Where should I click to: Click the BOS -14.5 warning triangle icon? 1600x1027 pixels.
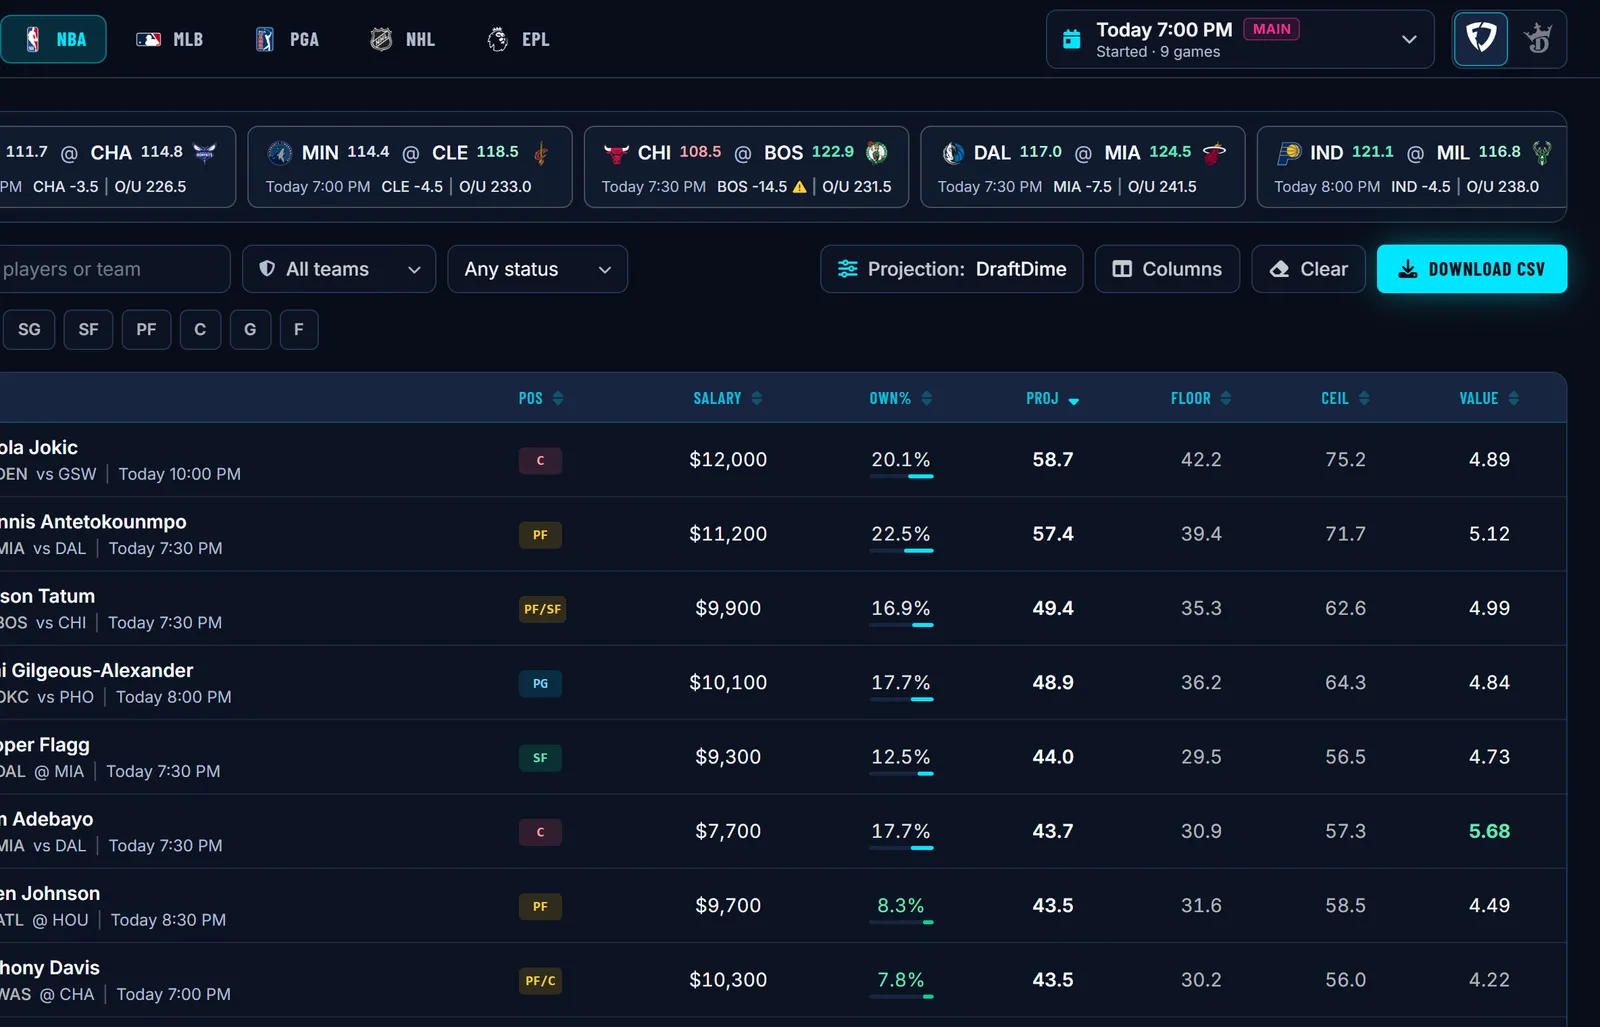799,187
